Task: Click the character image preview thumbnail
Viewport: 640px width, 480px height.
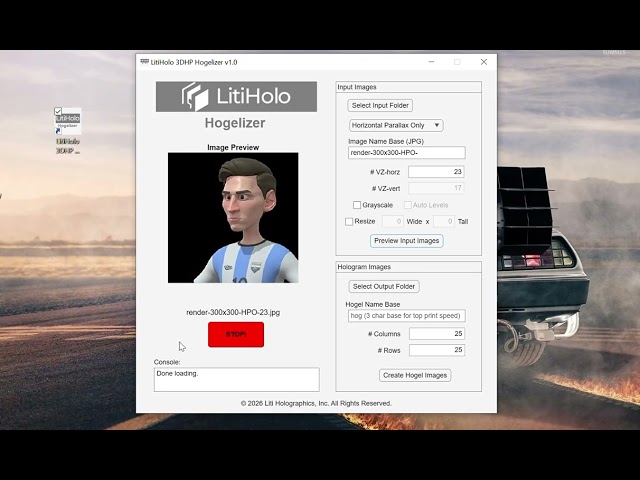Action: [233, 218]
